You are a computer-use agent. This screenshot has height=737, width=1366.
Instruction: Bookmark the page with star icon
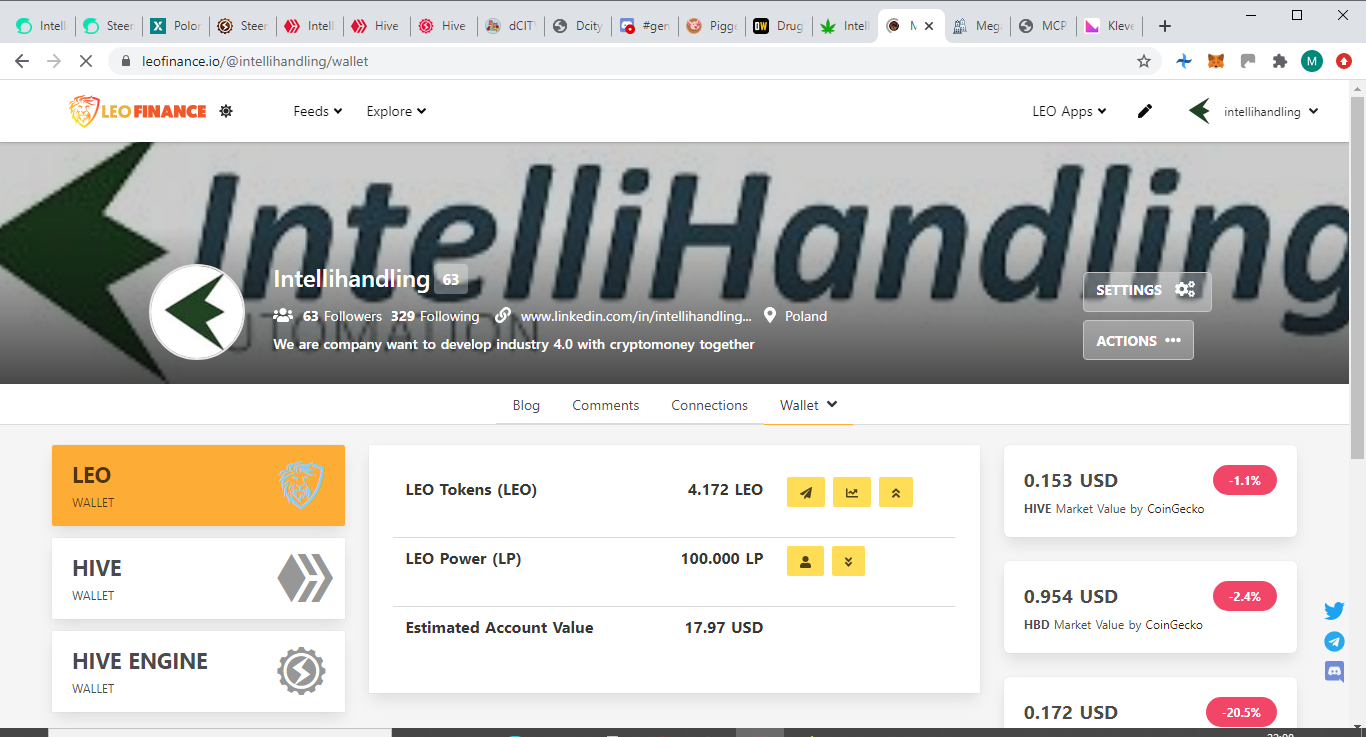tap(1144, 61)
